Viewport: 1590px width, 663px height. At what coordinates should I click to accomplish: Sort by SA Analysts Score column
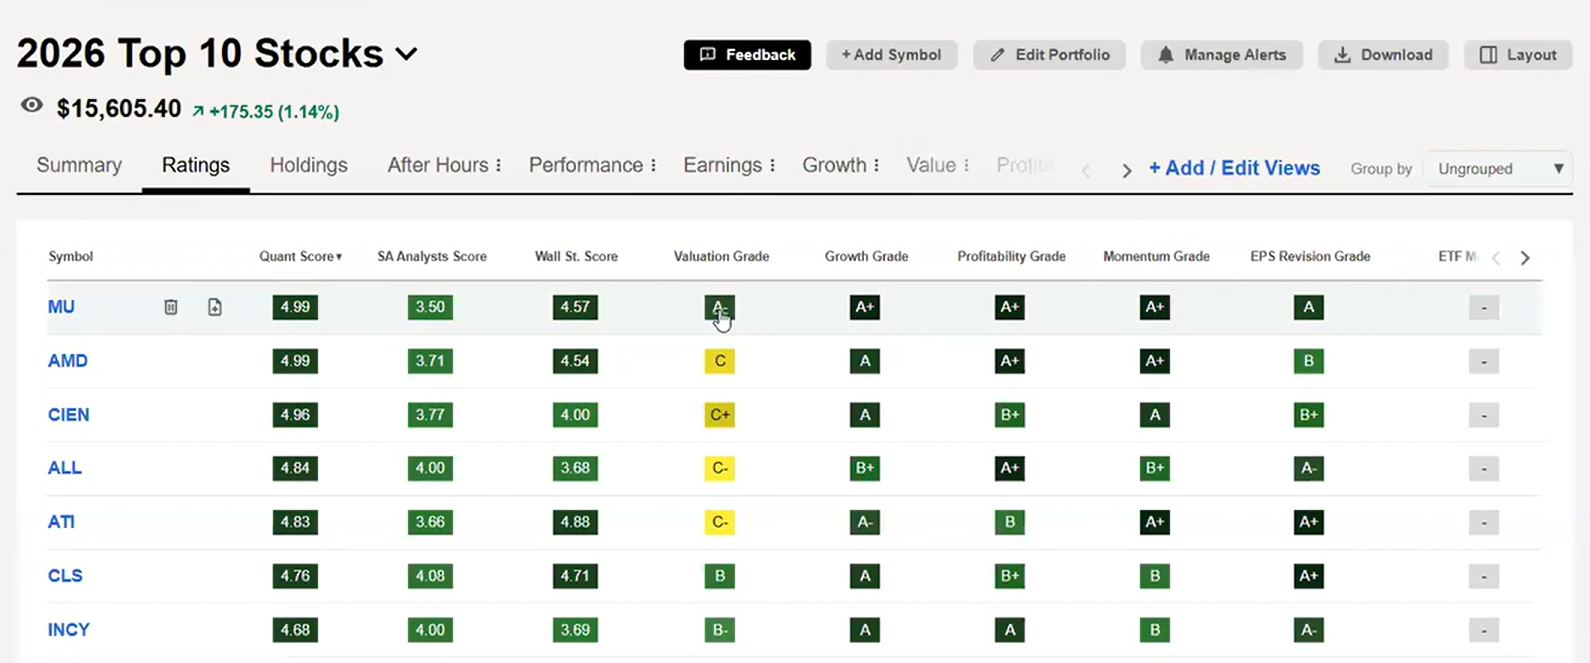pyautogui.click(x=432, y=257)
